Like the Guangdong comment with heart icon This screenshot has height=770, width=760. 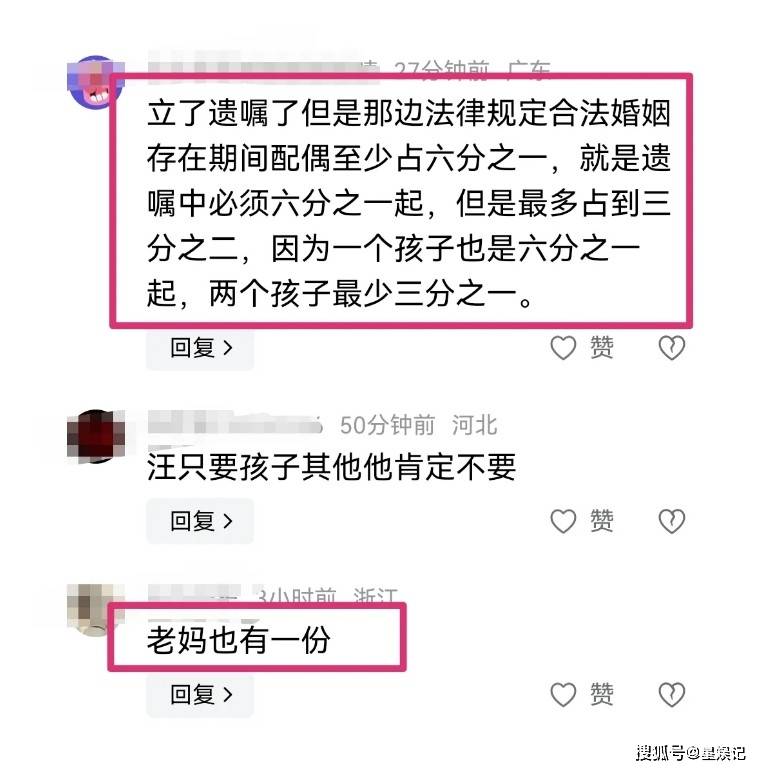pos(563,348)
